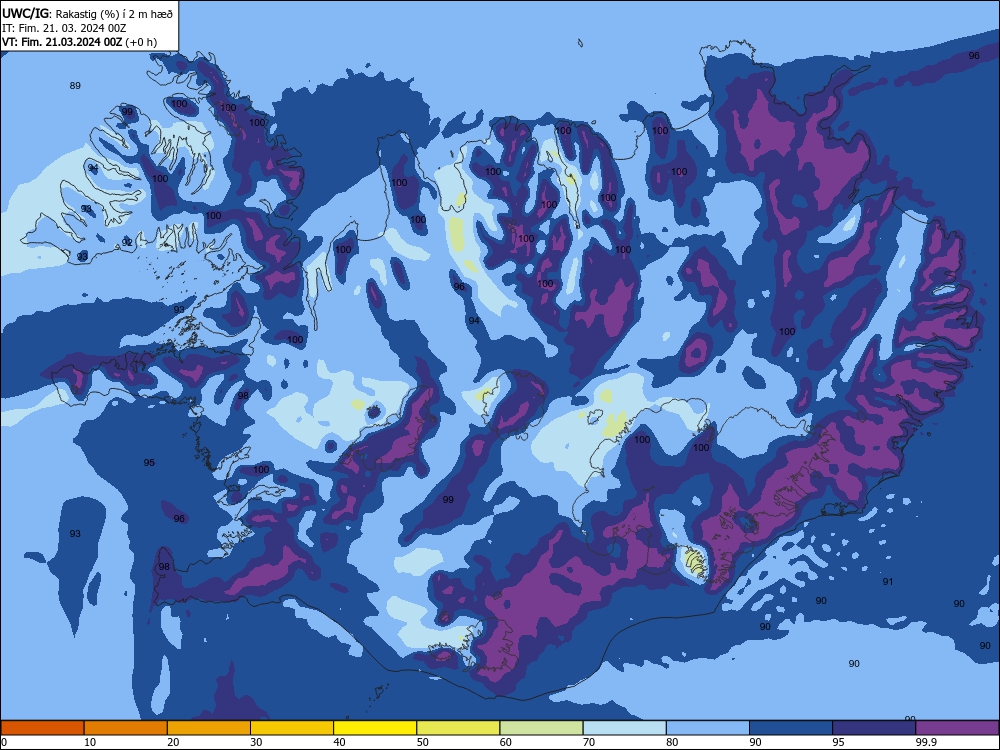Click the legend scale label '40'
The width and height of the screenshot is (1000, 750).
339,742
